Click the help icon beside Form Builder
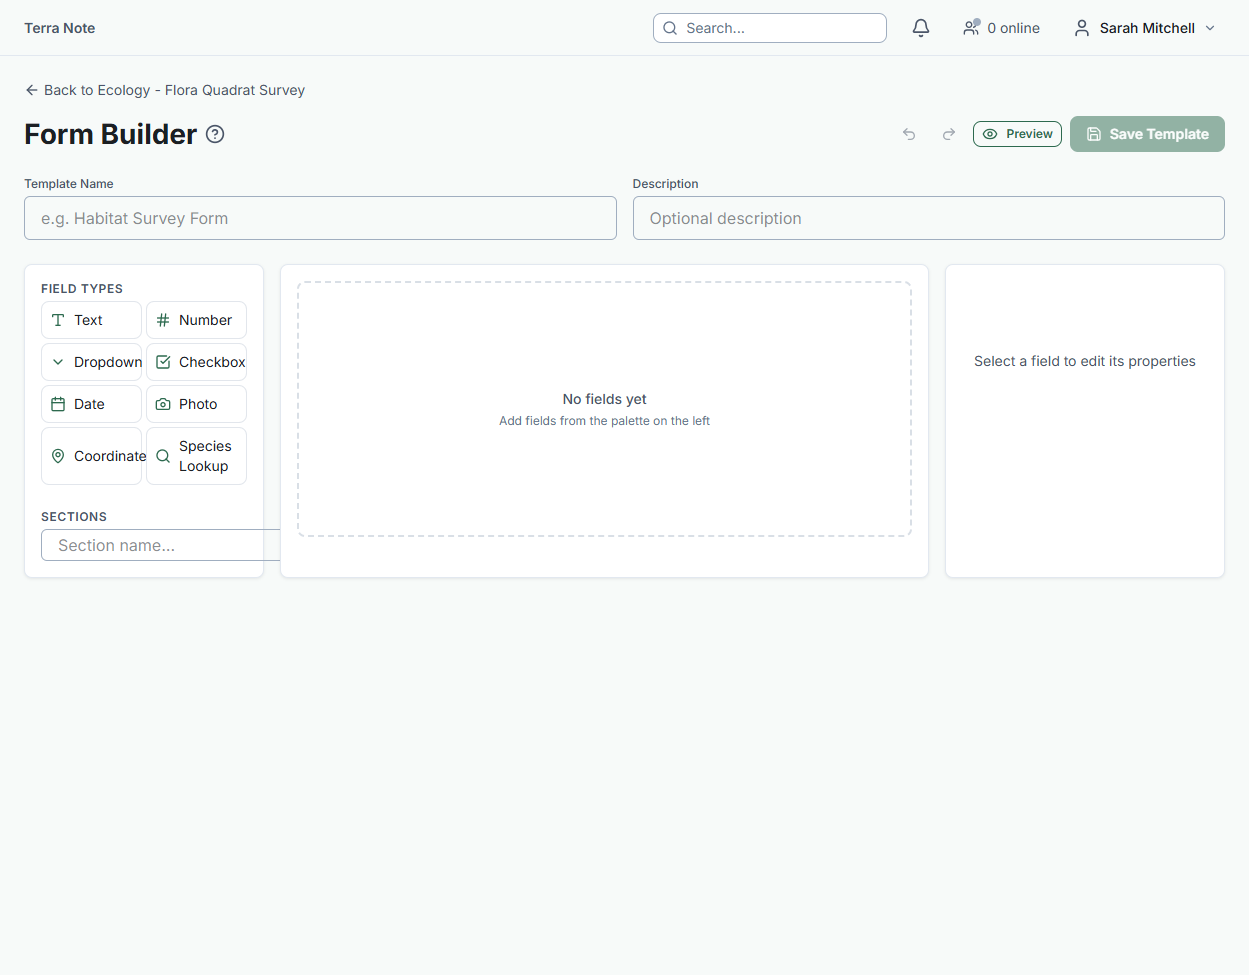Viewport: 1249px width, 975px height. [215, 134]
